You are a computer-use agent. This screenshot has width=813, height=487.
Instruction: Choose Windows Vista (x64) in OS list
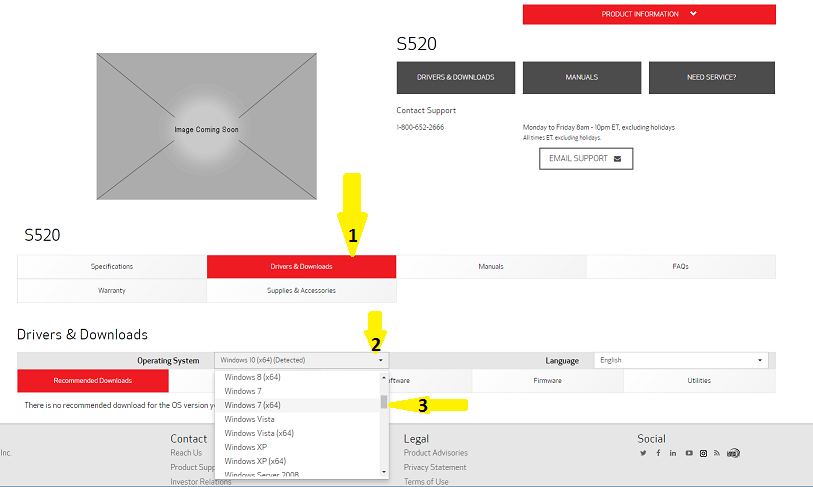pyautogui.click(x=258, y=433)
